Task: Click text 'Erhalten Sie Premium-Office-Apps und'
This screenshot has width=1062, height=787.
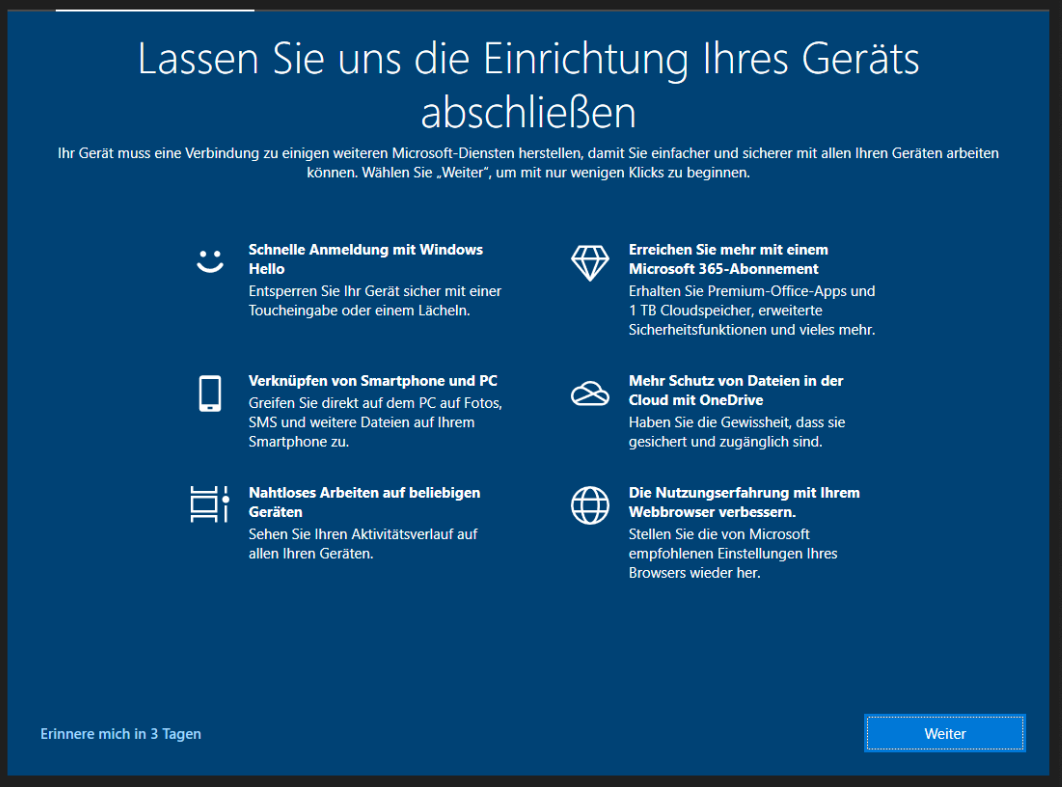Action: 752,310
